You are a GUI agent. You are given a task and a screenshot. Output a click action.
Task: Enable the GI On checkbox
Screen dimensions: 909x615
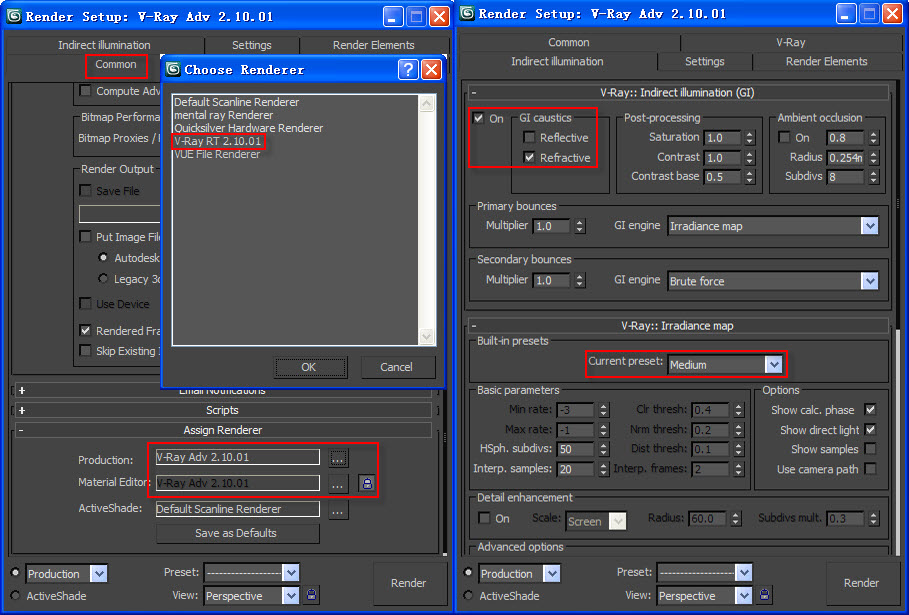[478, 118]
